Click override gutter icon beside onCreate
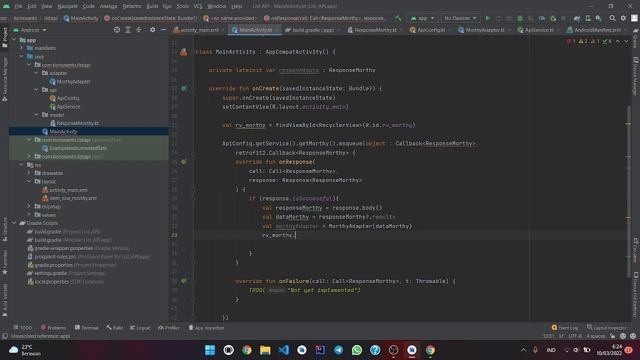Viewport: 640px width, 360px height. pos(184,88)
